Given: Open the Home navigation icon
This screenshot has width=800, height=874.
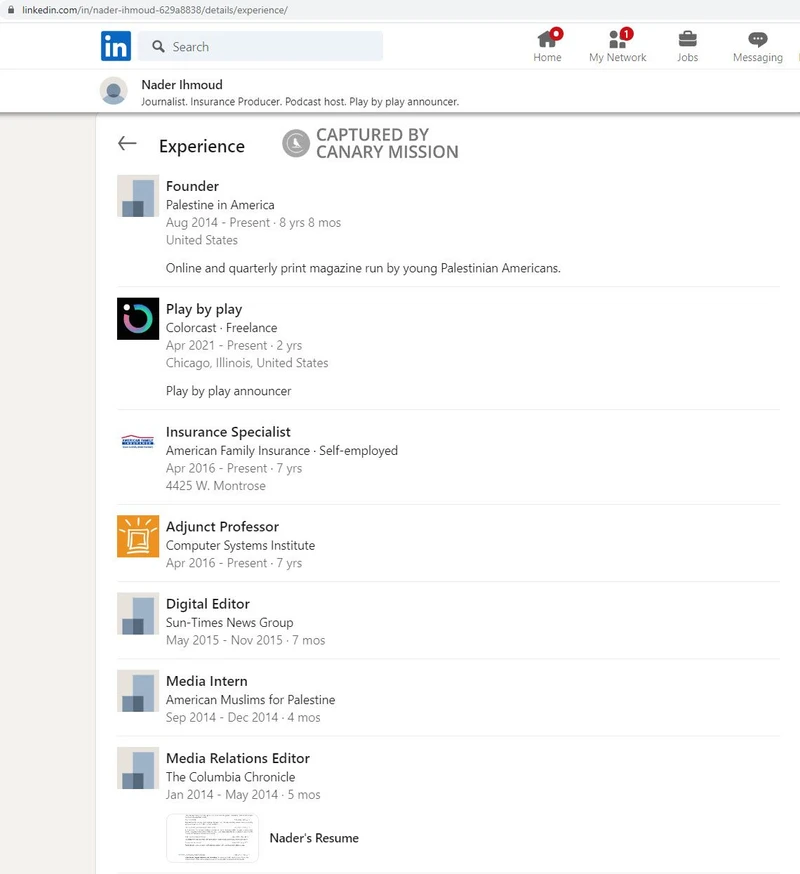Looking at the screenshot, I should 547,39.
